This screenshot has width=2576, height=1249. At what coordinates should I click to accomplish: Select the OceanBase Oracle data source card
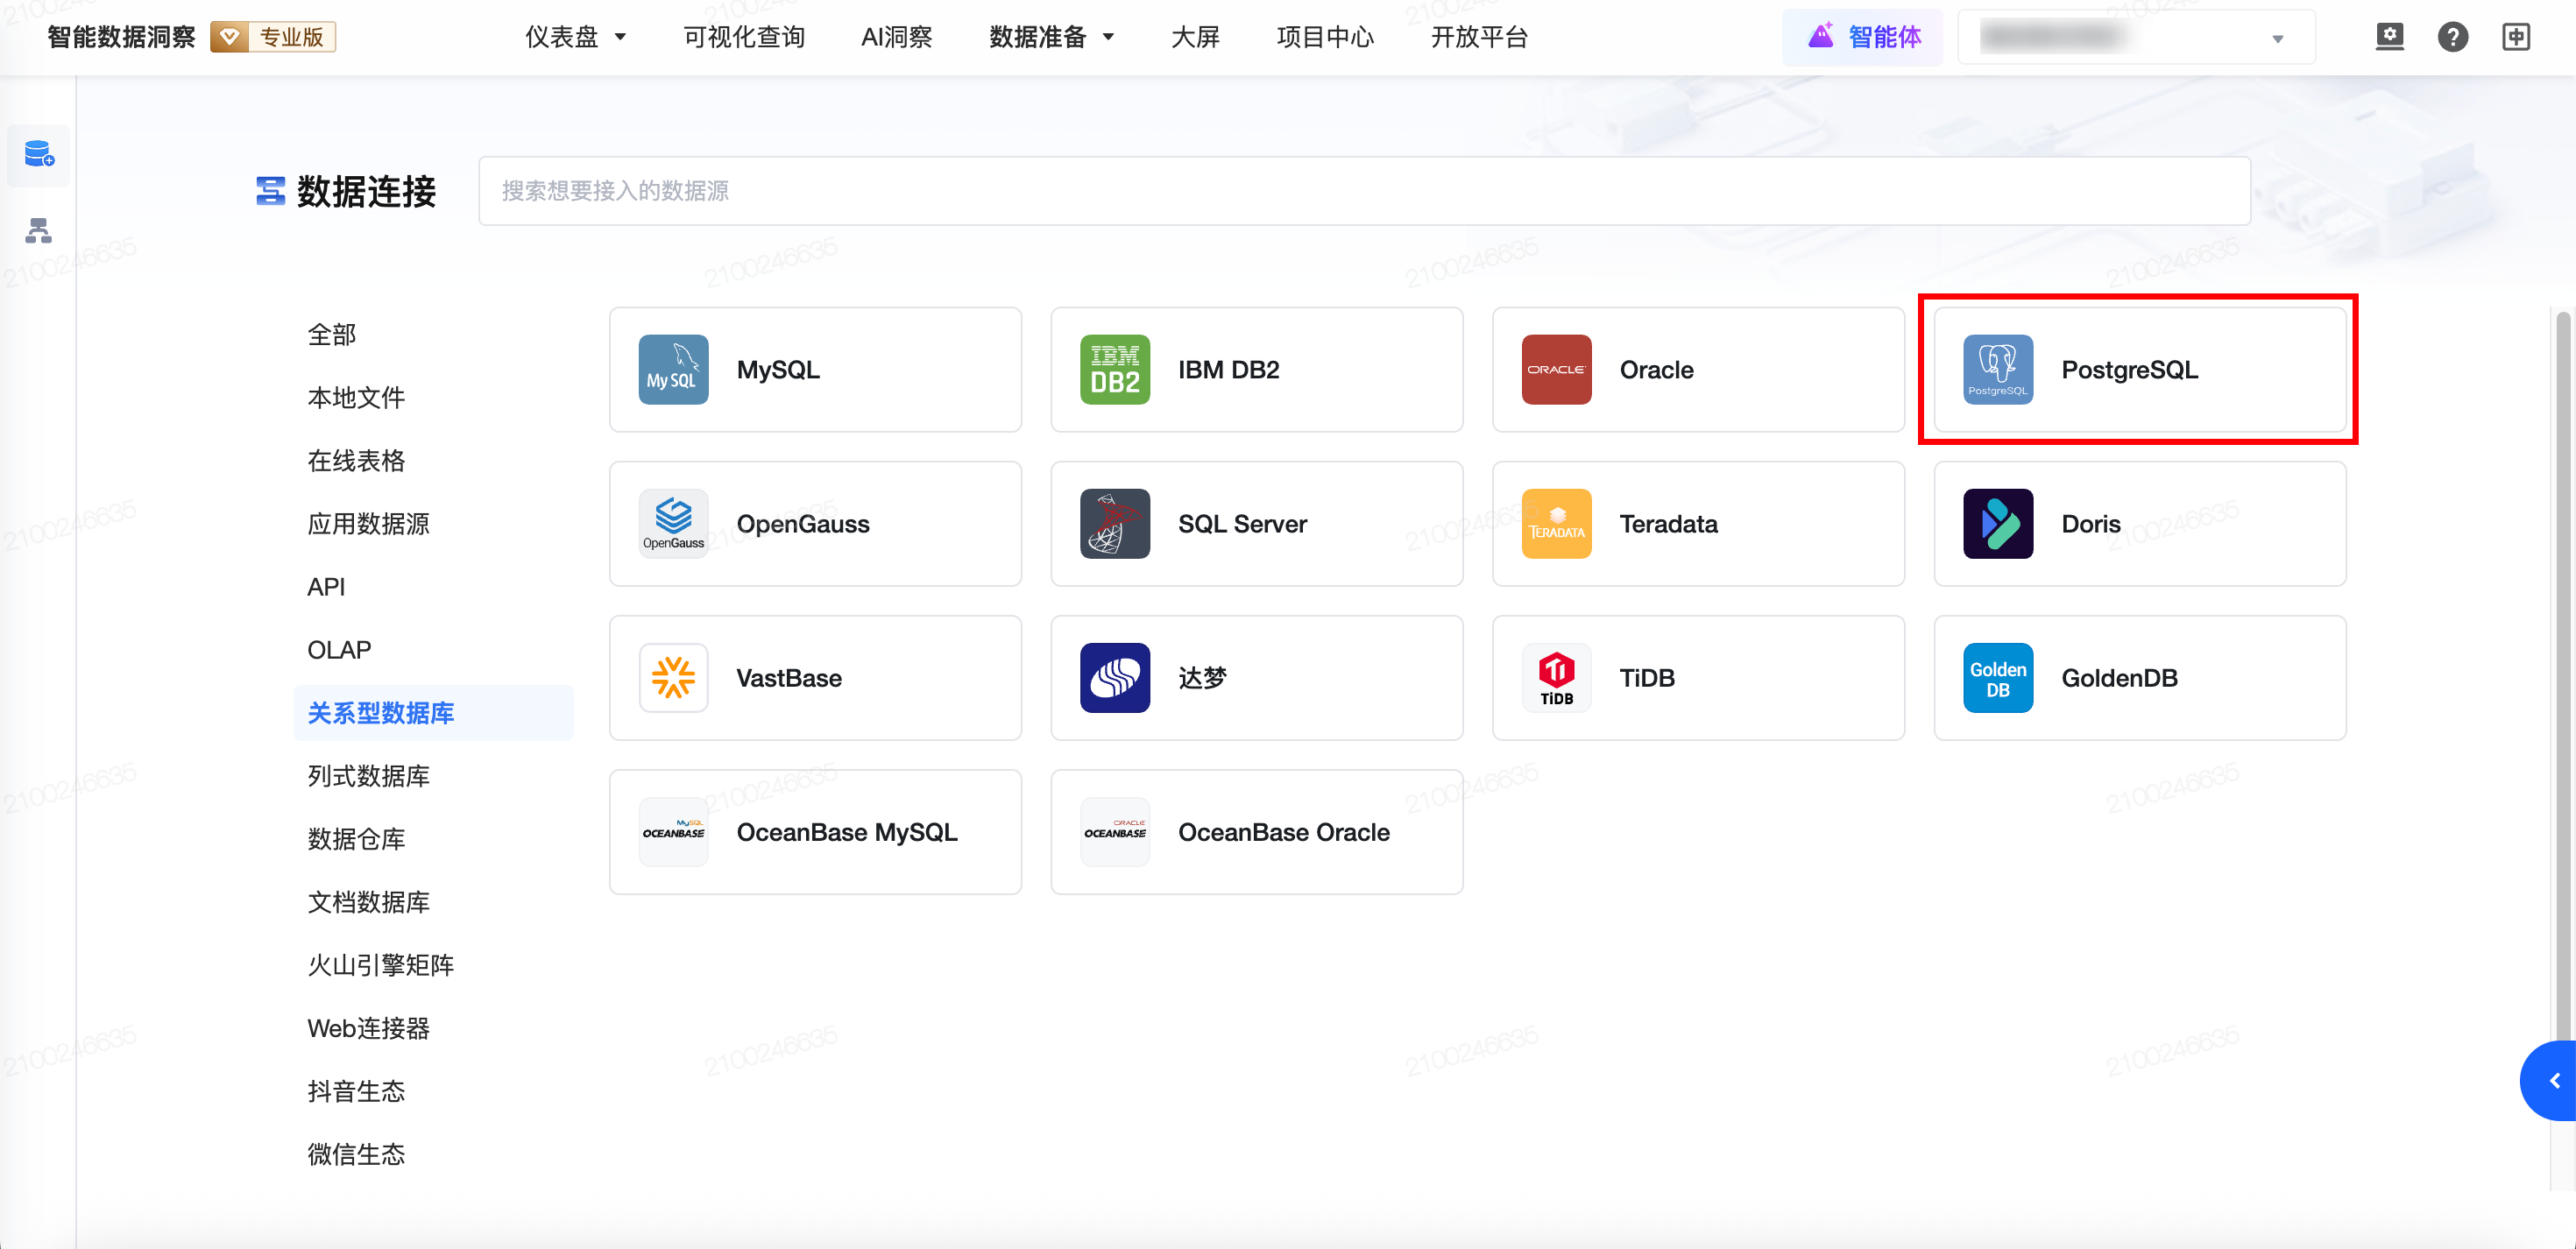coord(1256,831)
